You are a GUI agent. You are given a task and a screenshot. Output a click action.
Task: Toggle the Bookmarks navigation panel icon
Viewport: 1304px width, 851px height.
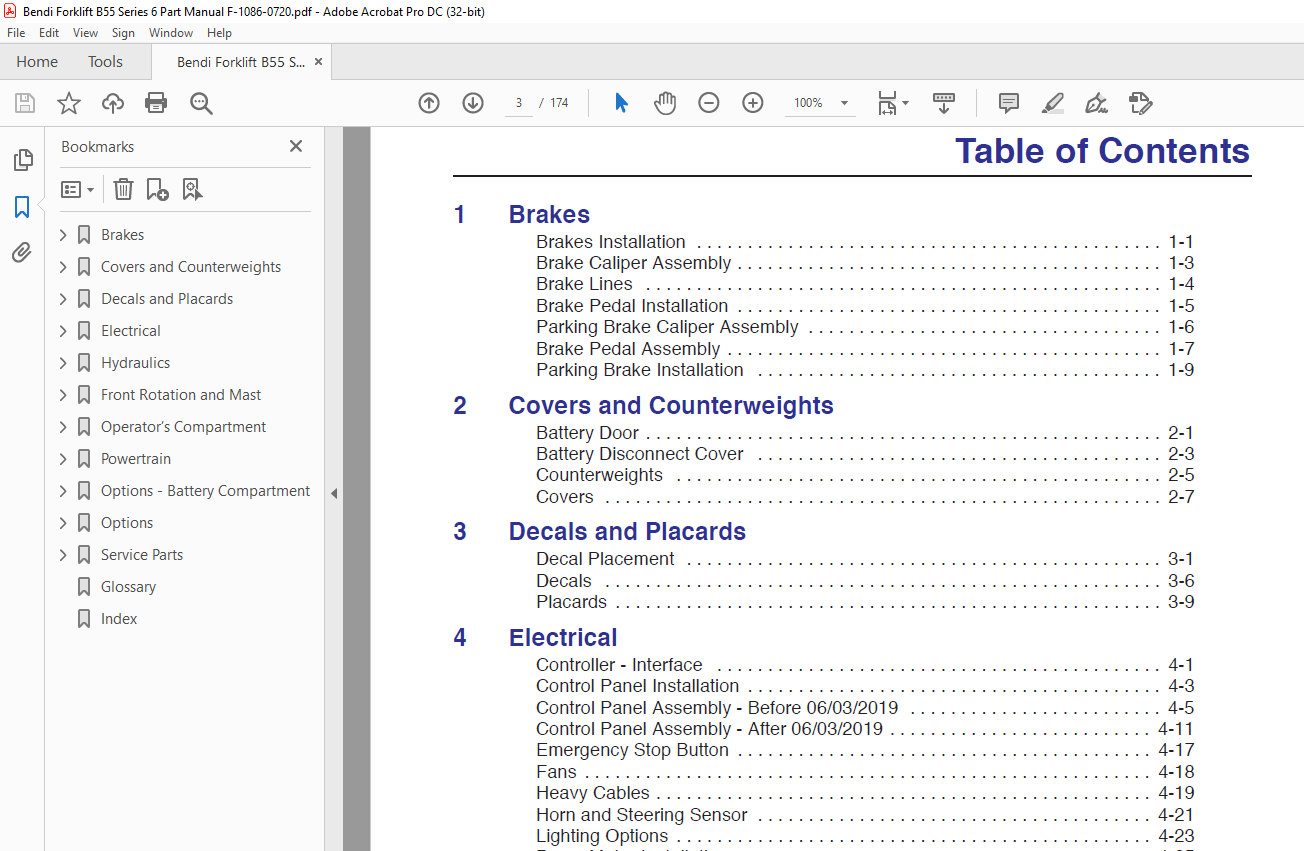point(22,207)
